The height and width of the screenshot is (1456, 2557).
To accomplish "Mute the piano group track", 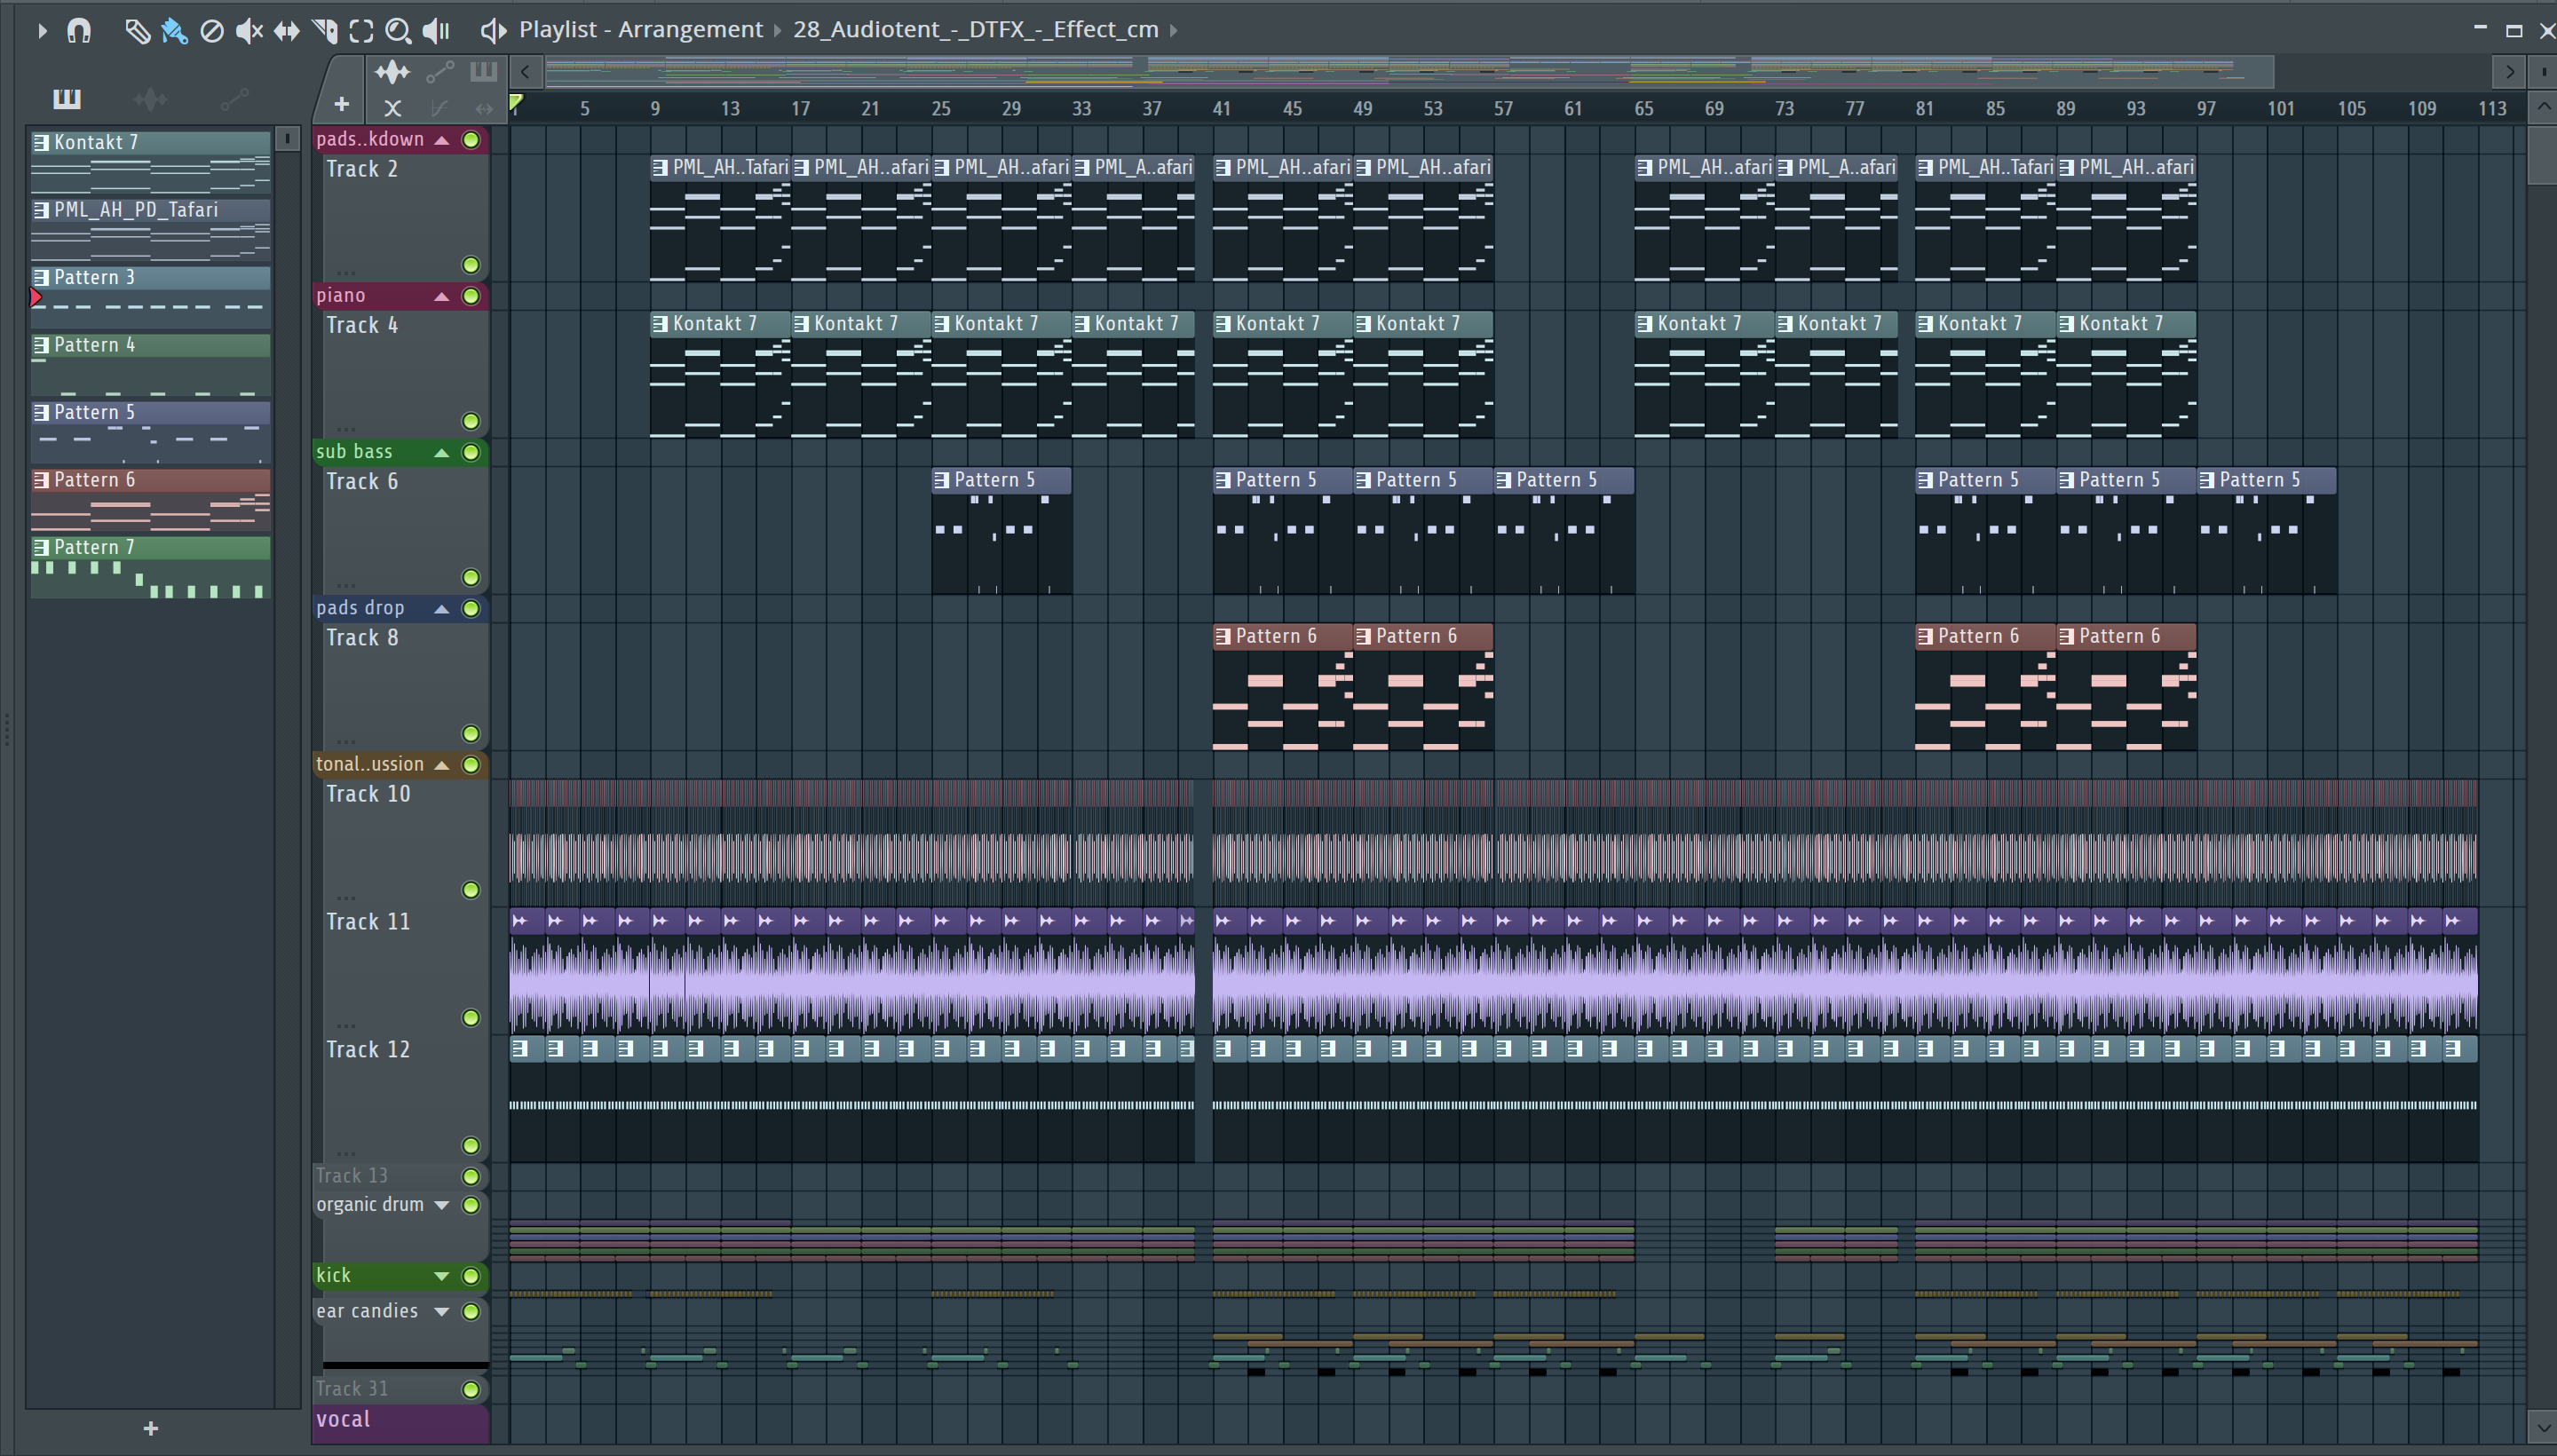I will [x=470, y=296].
